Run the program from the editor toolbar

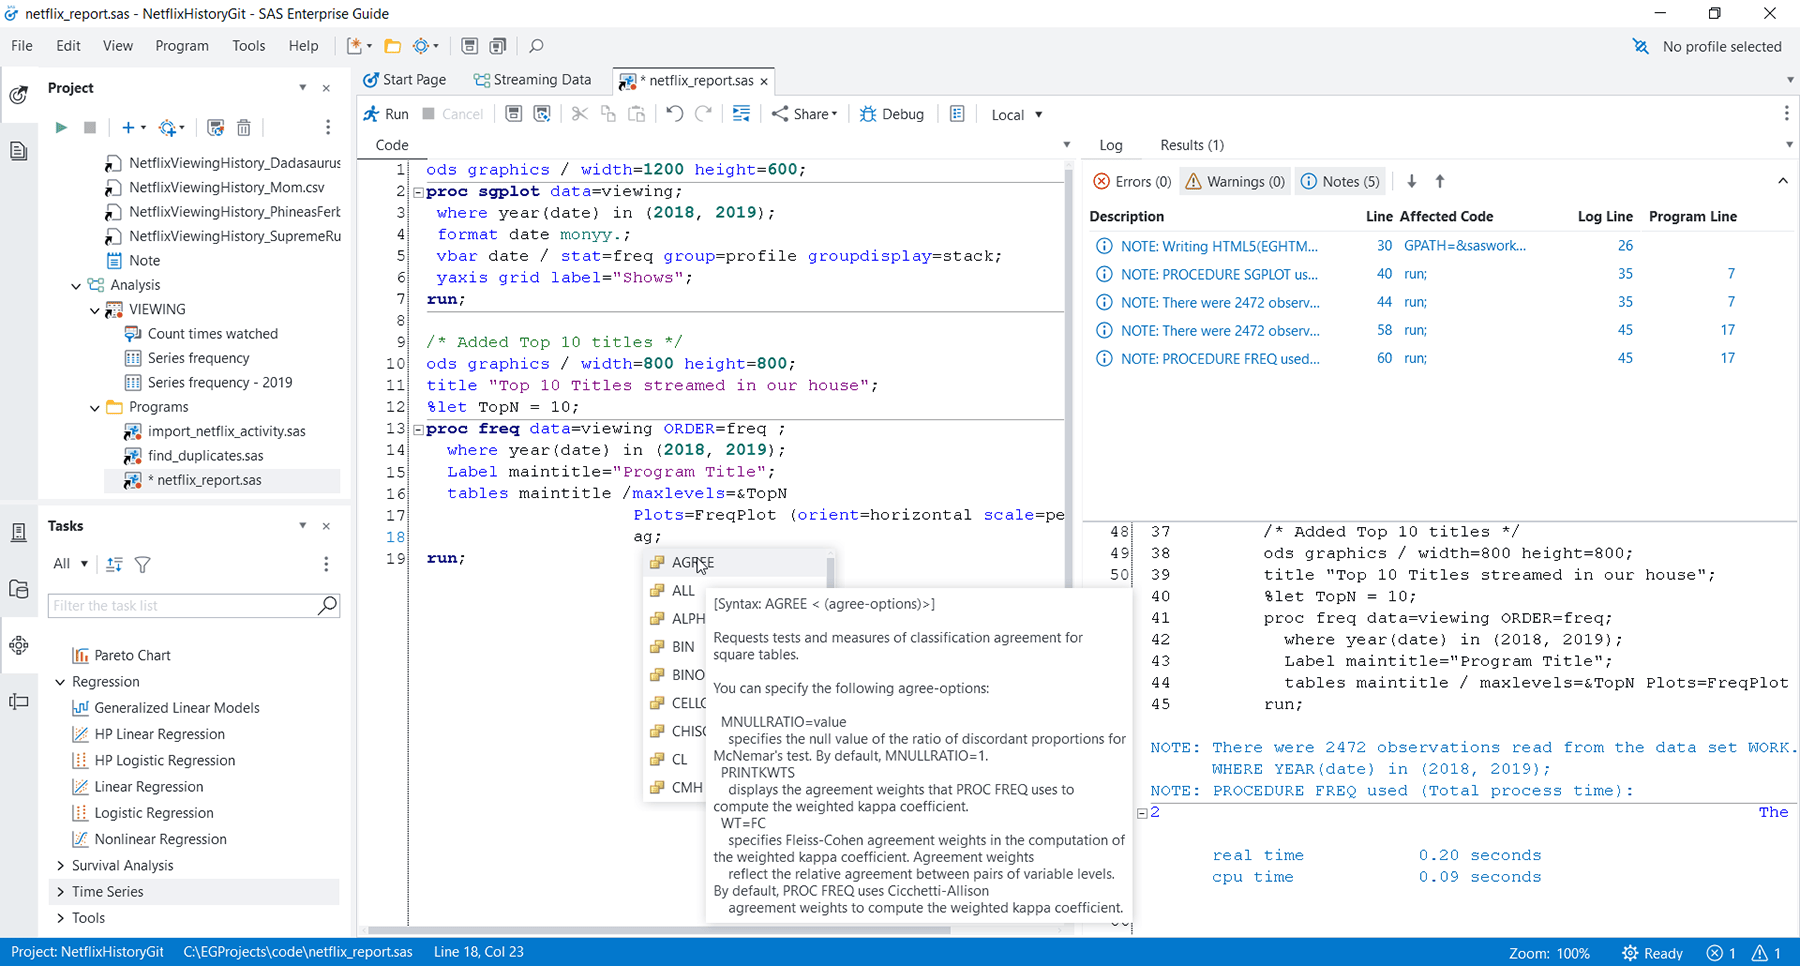(386, 114)
